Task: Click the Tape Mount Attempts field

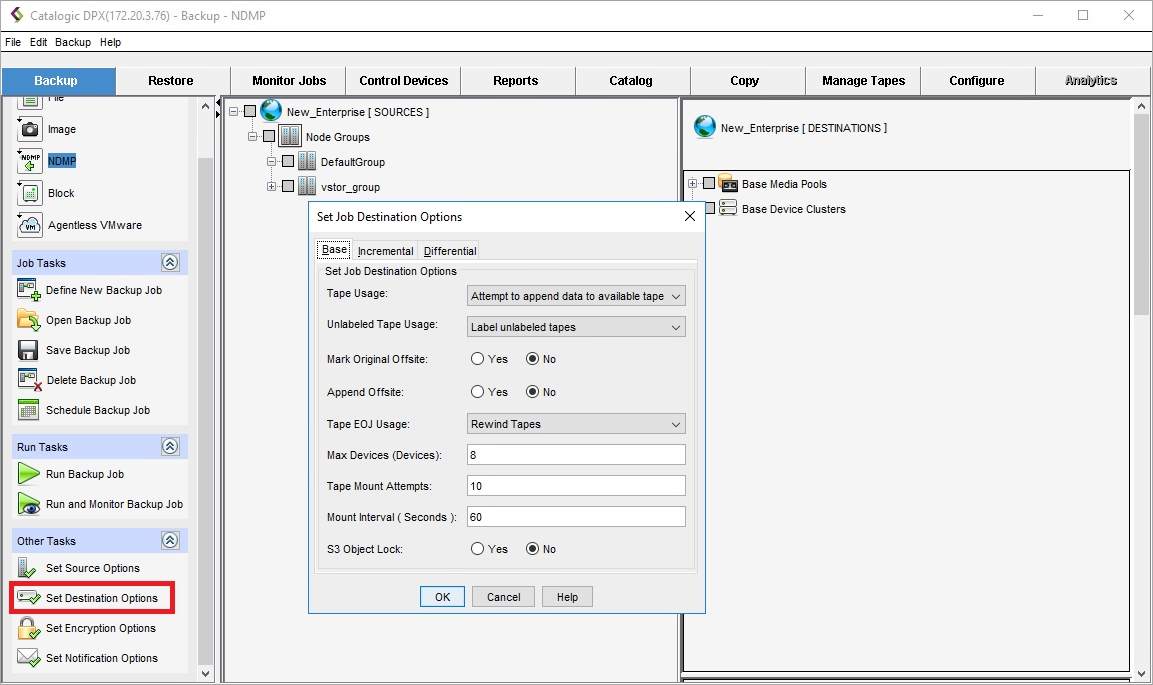Action: pyautogui.click(x=576, y=486)
